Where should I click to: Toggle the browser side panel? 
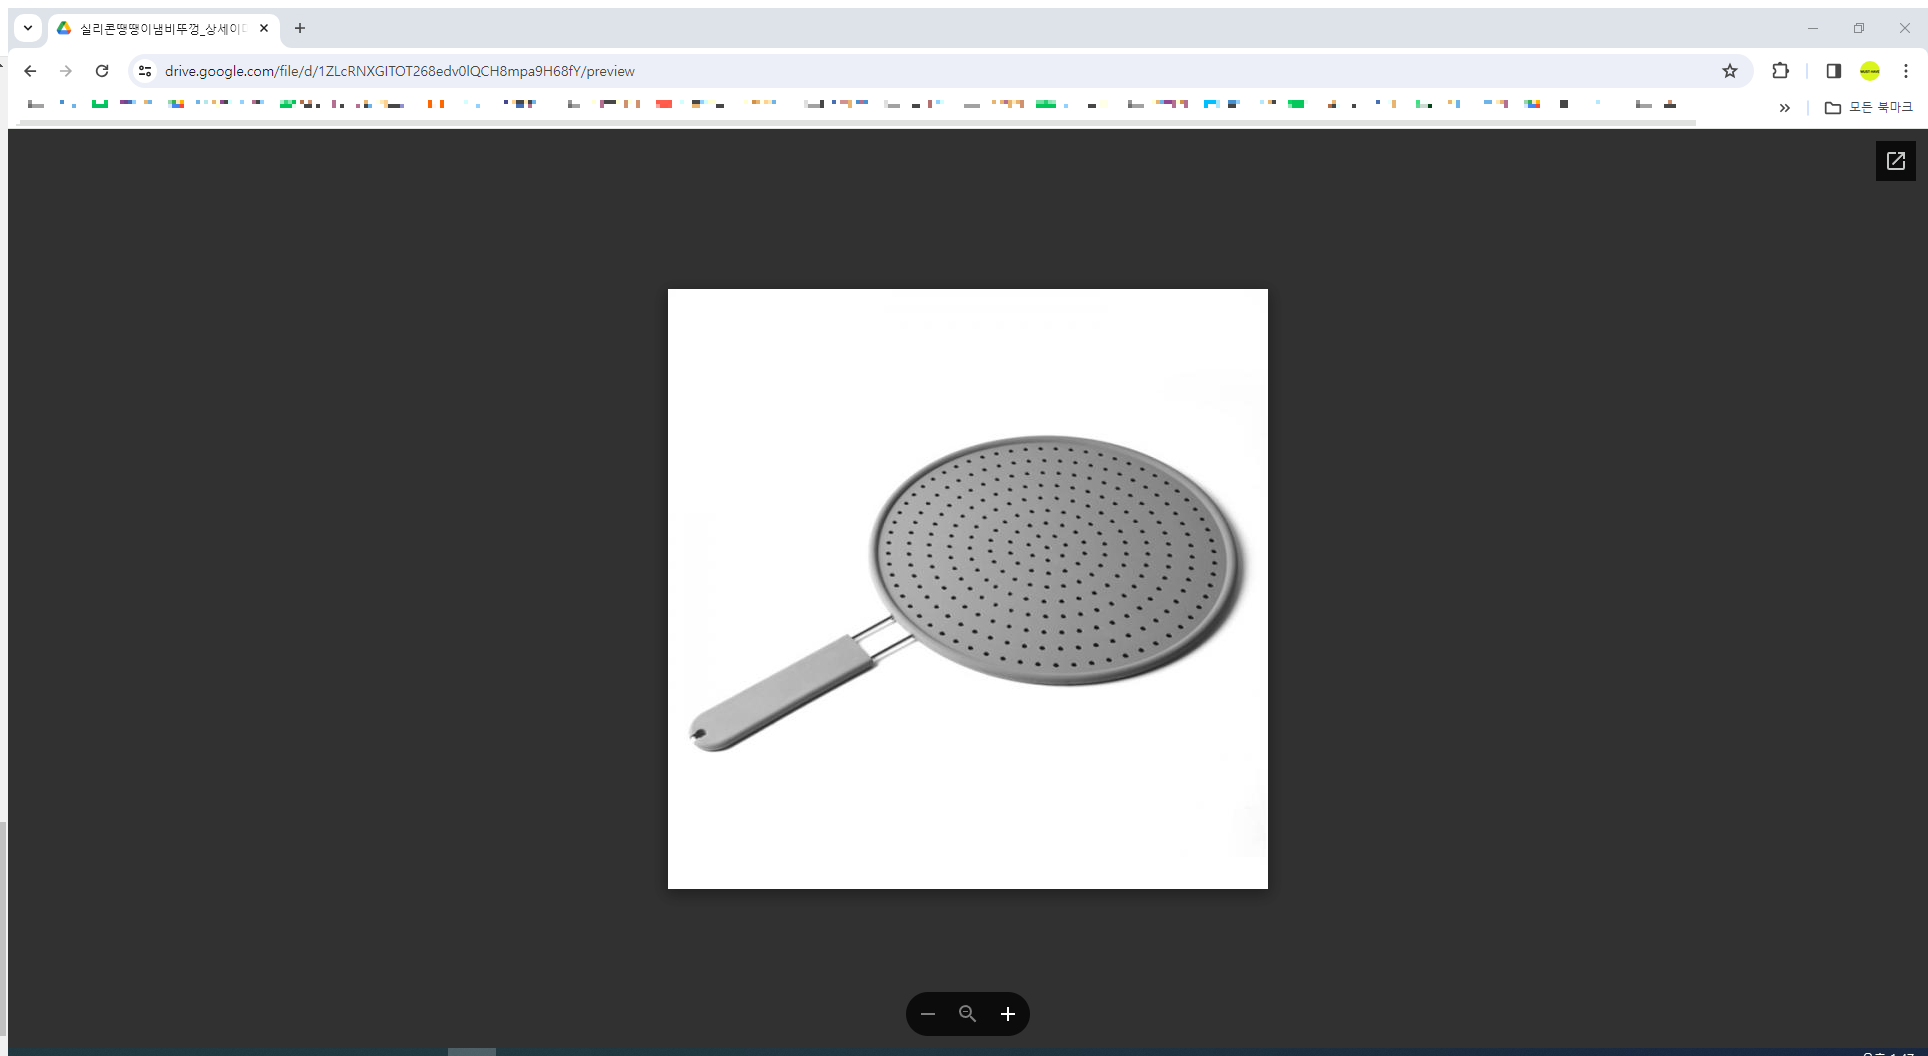click(1833, 71)
